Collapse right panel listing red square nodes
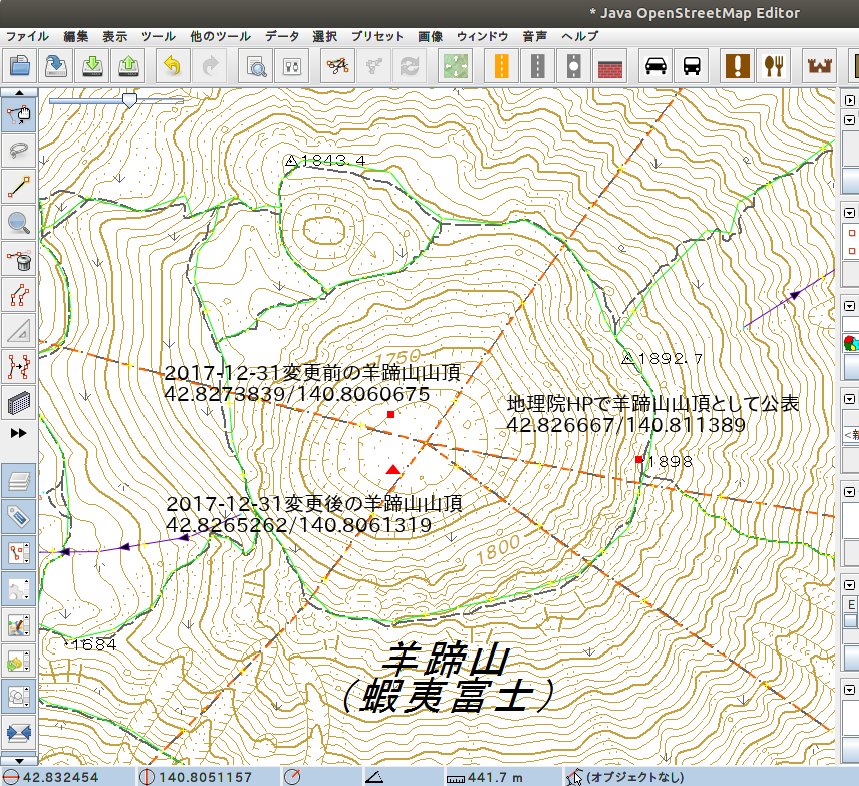Viewport: 859px width, 786px height. pyautogui.click(x=850, y=213)
